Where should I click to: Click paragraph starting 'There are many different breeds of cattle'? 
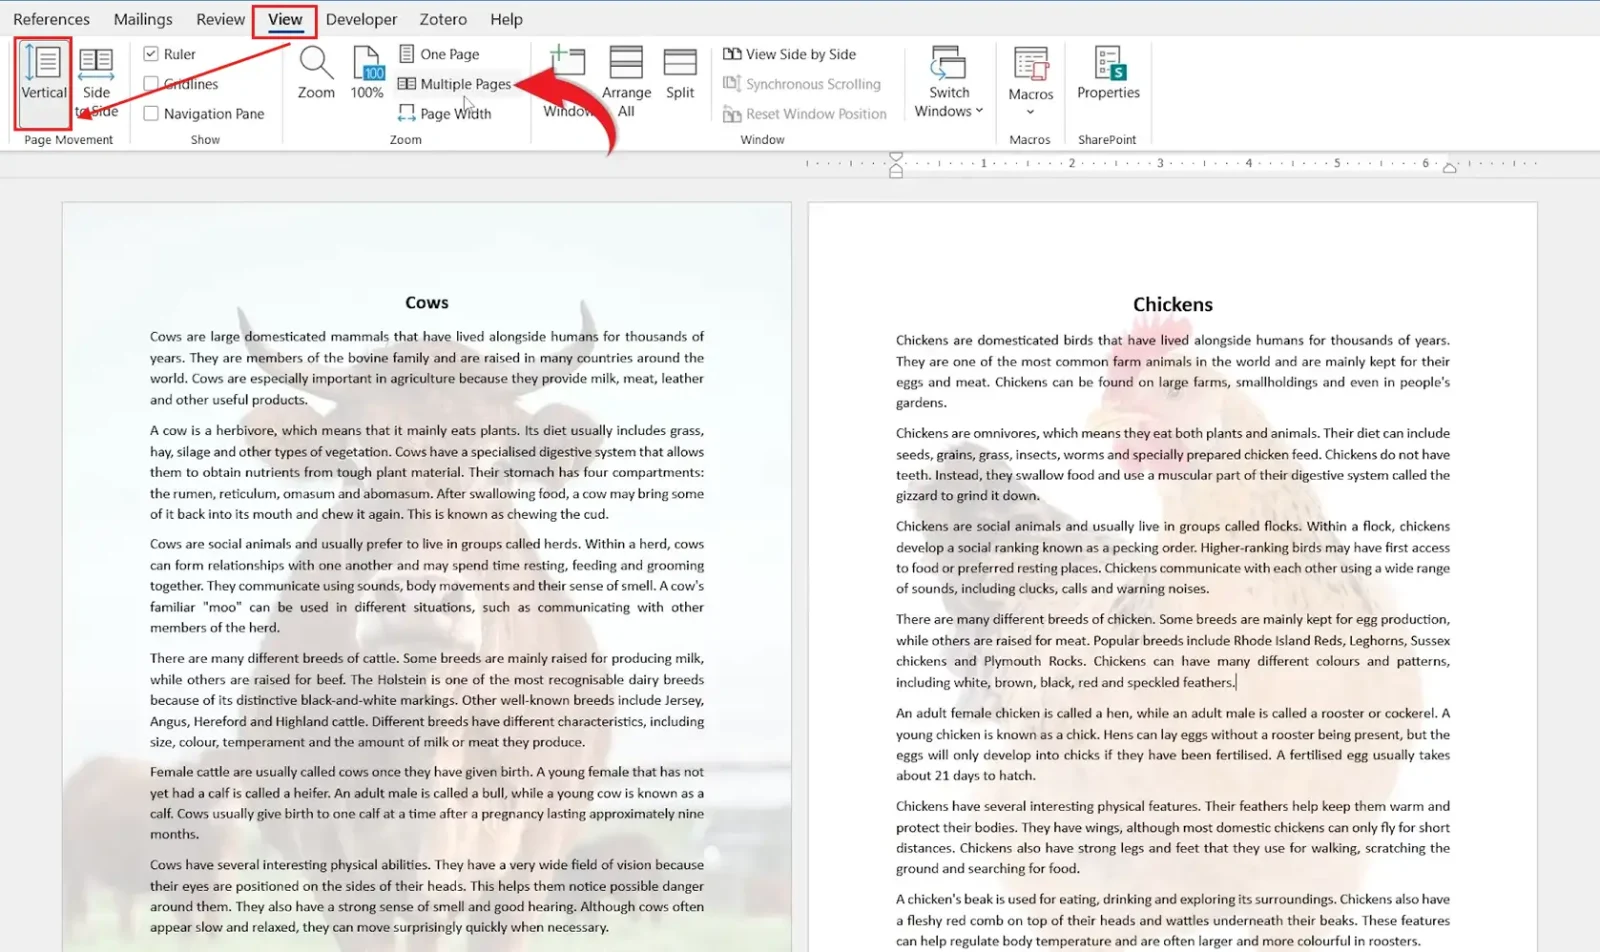point(427,700)
